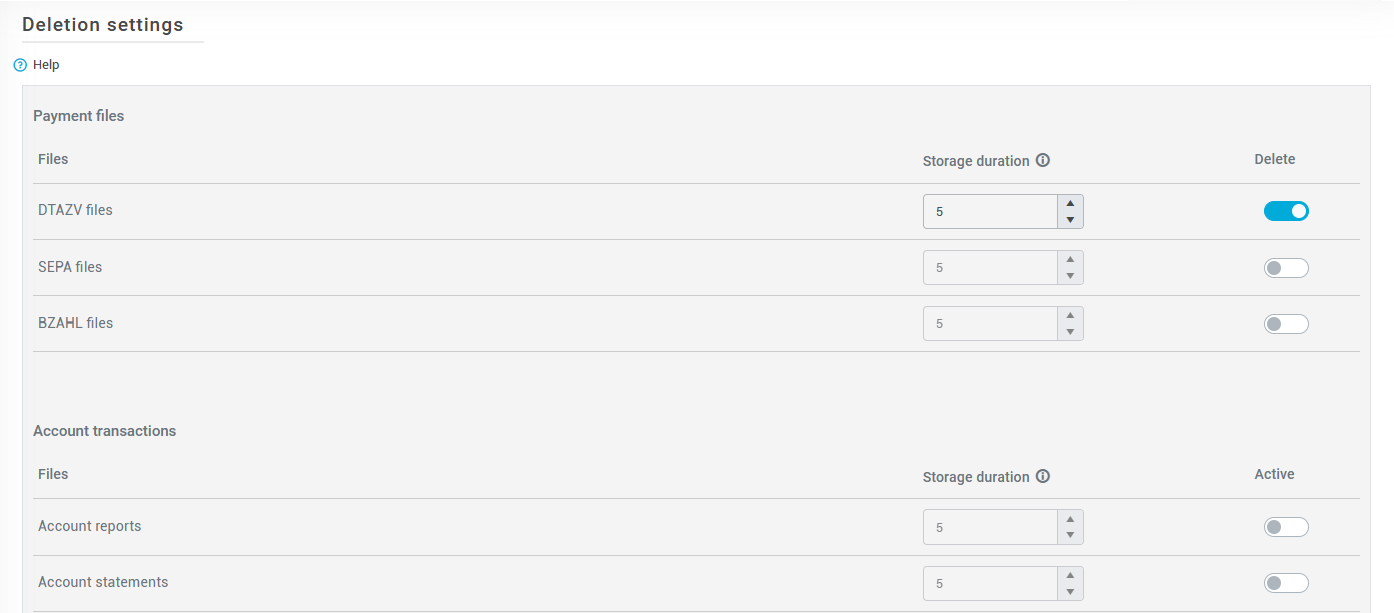This screenshot has height=613, width=1394.
Task: Enable the BZAHL files delete toggle
Action: pyautogui.click(x=1286, y=324)
